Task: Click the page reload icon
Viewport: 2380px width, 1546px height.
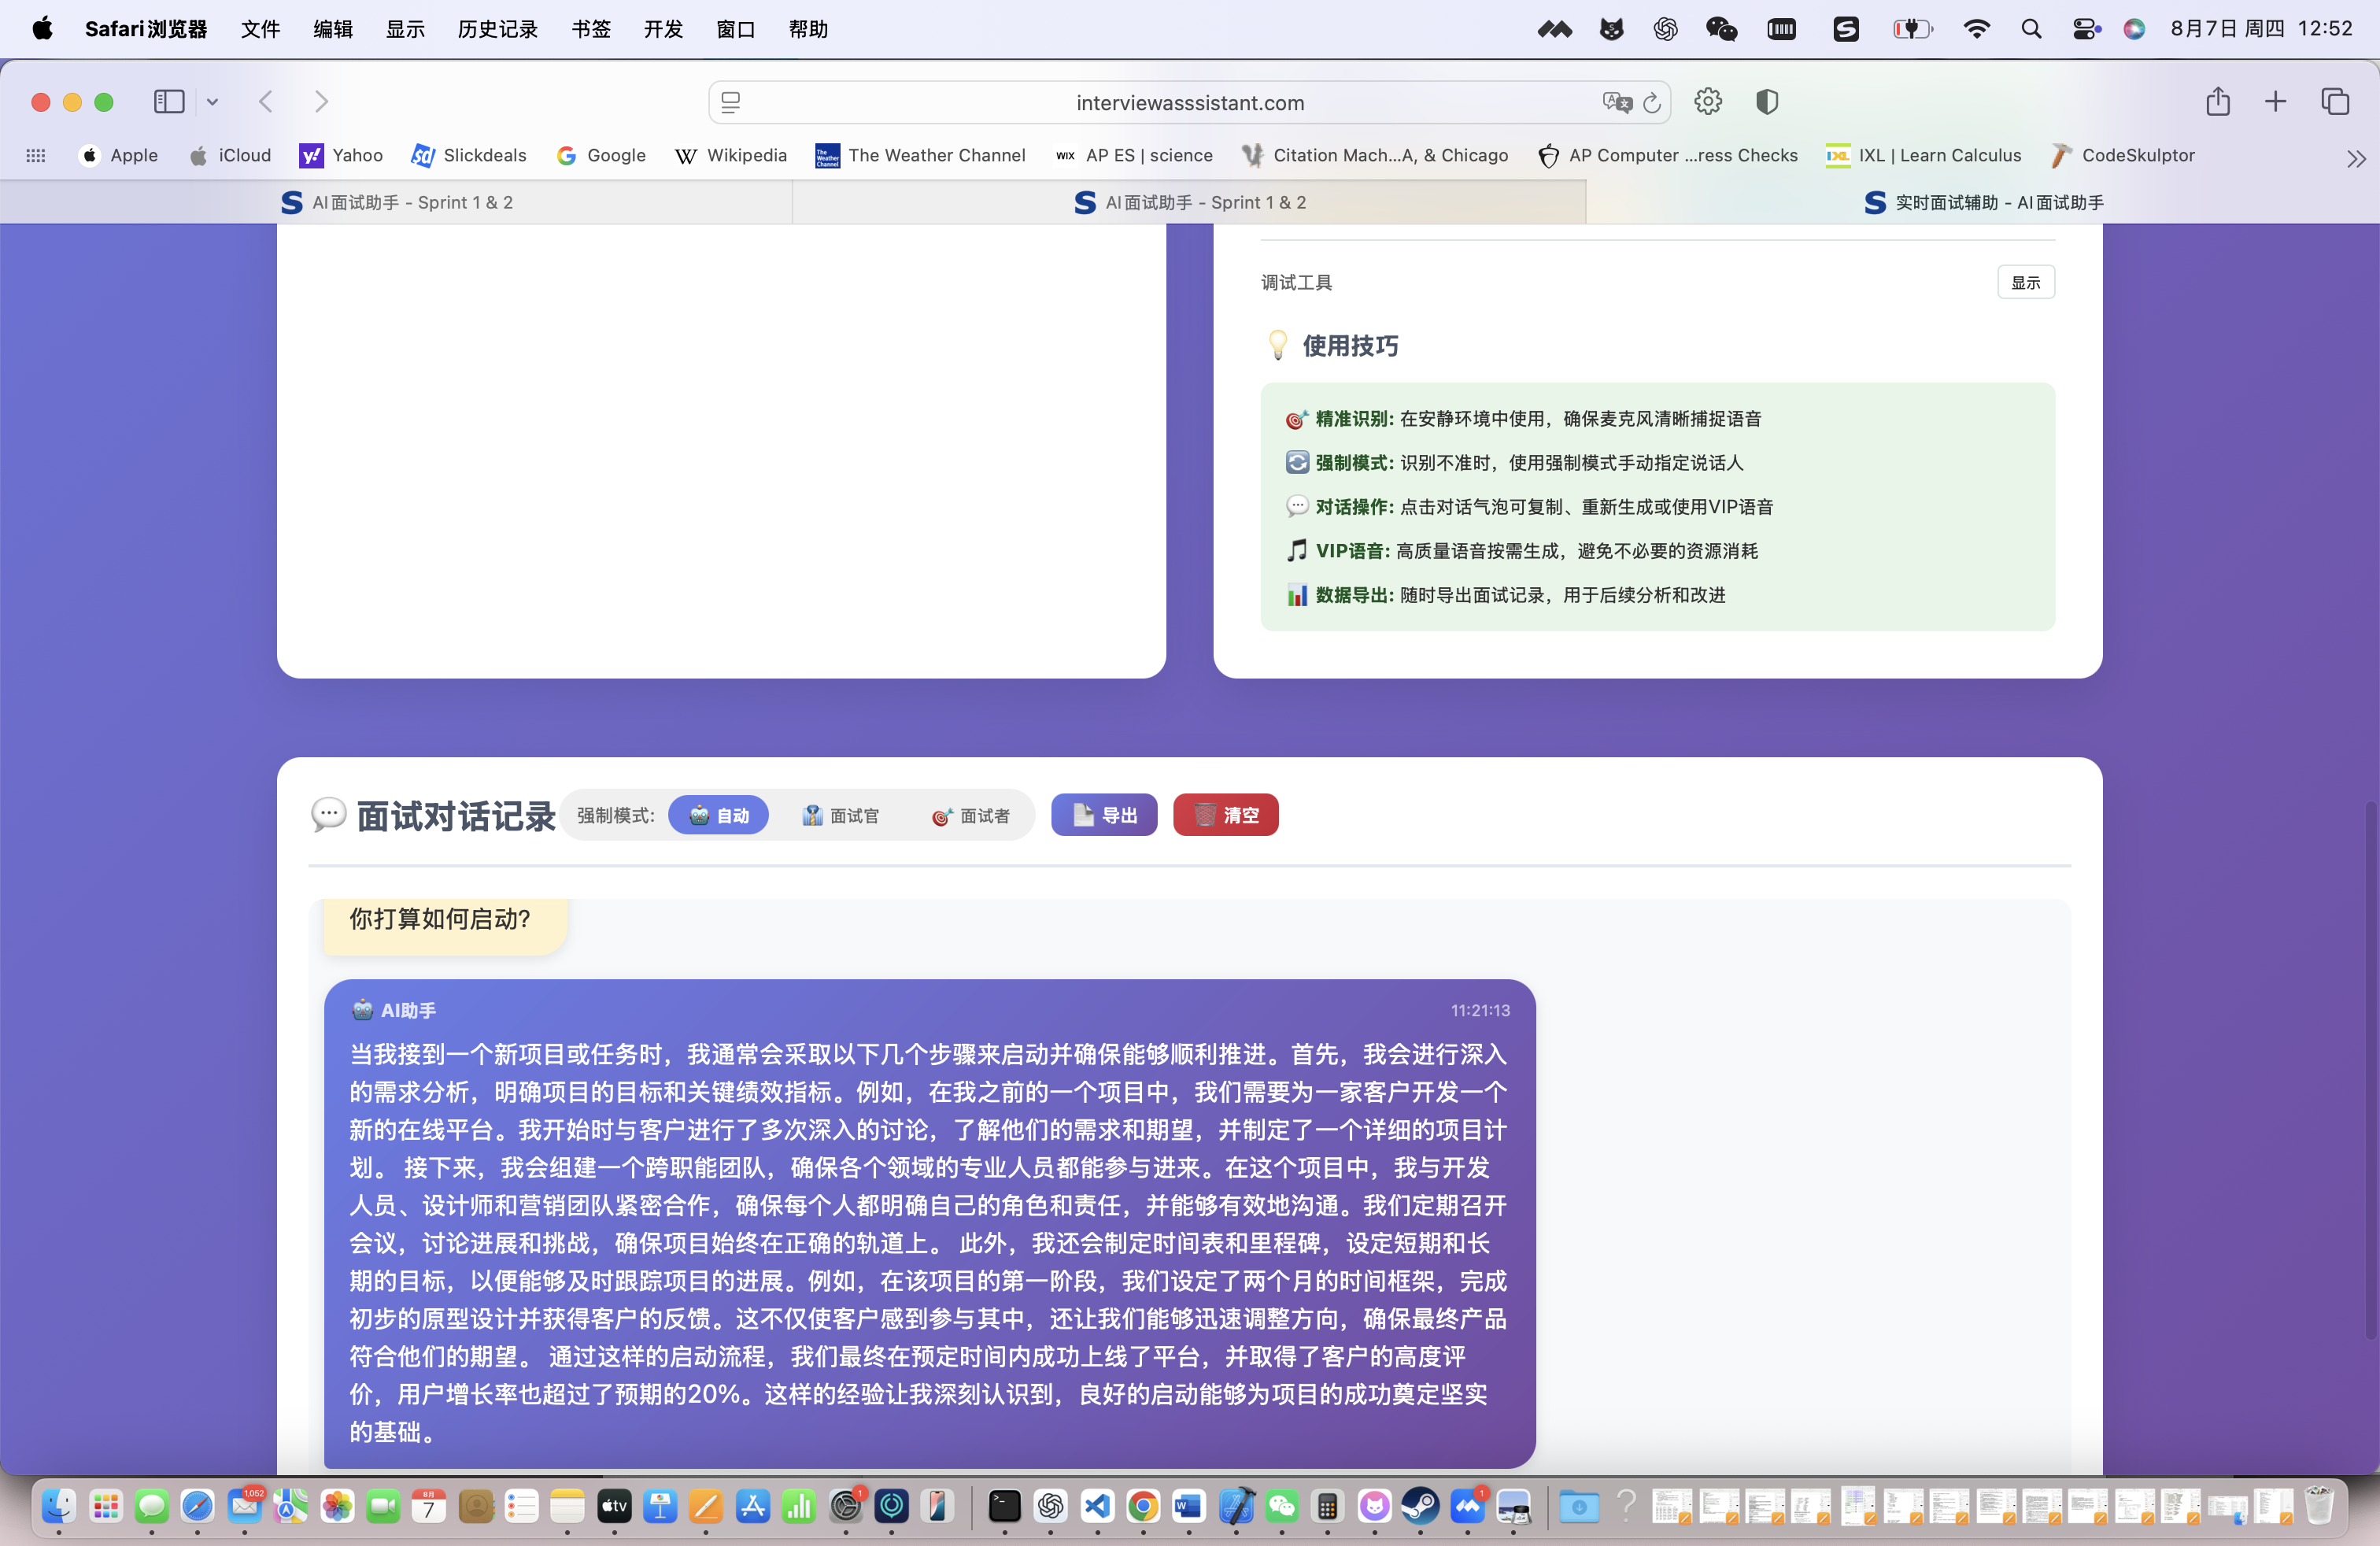Action: point(1652,102)
